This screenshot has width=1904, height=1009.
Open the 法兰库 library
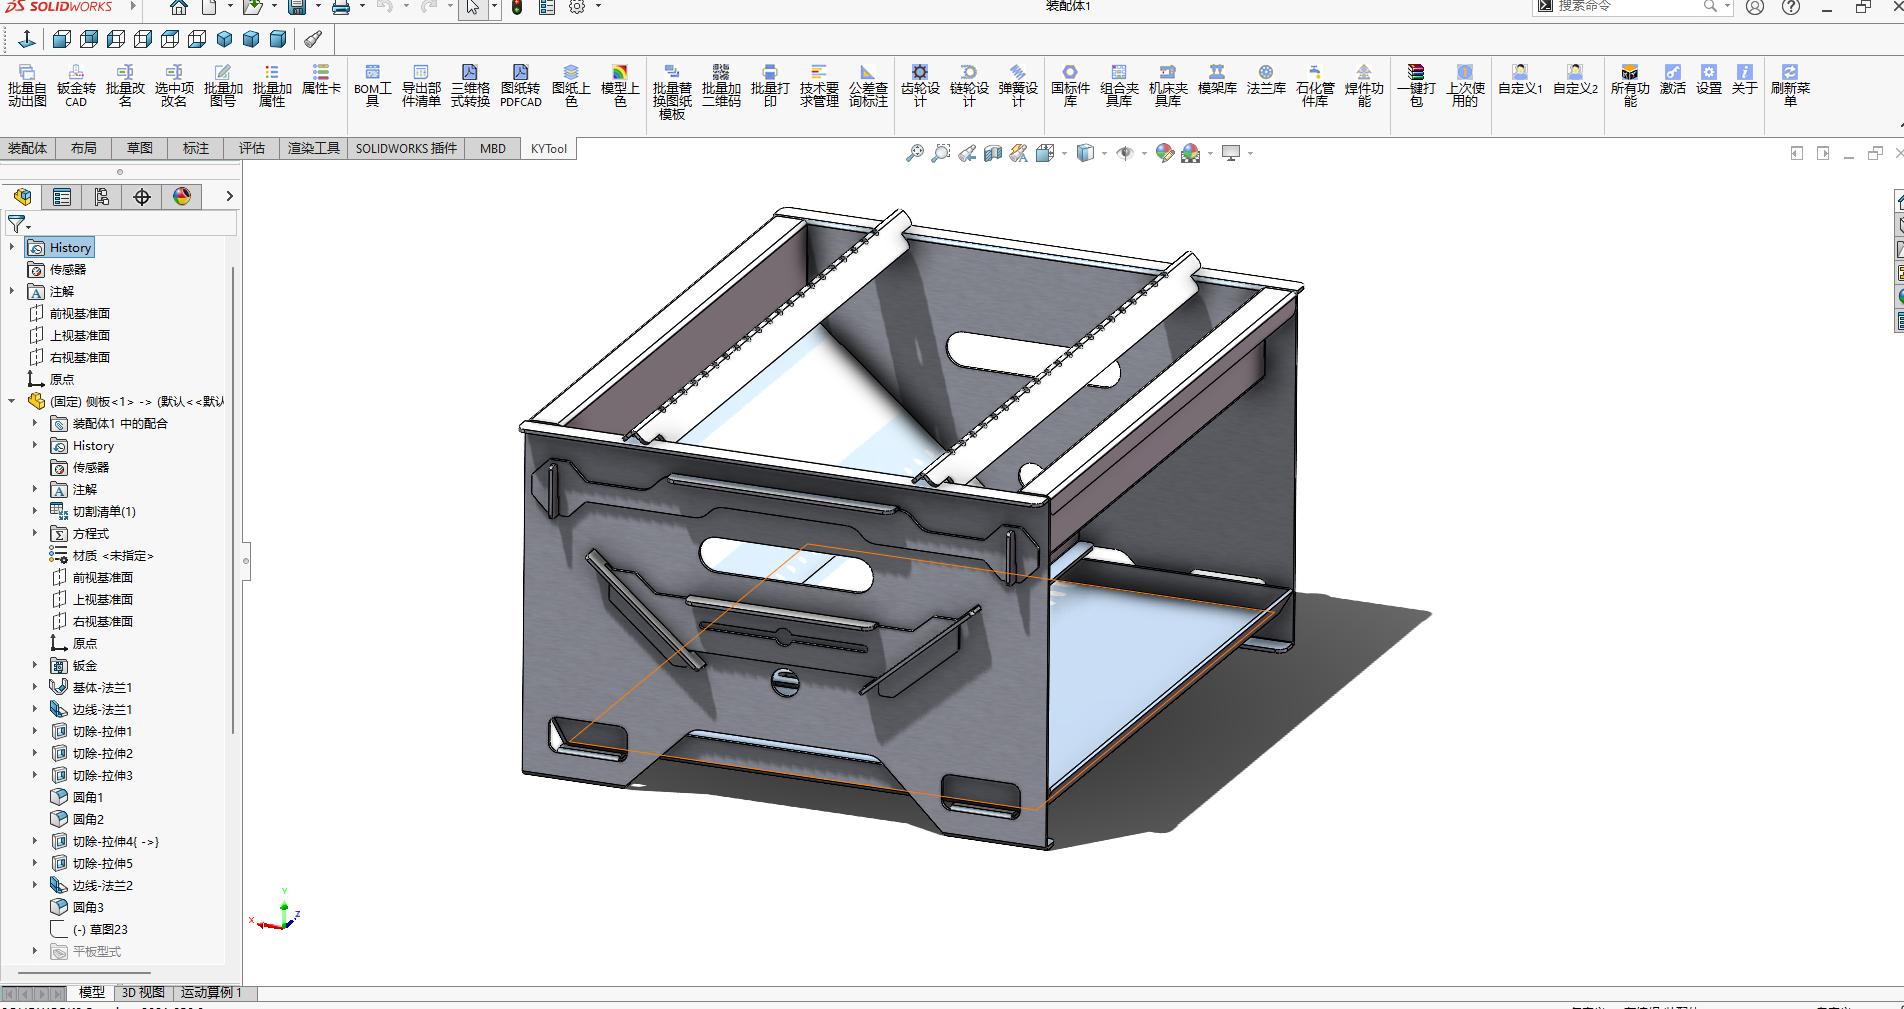(x=1266, y=80)
